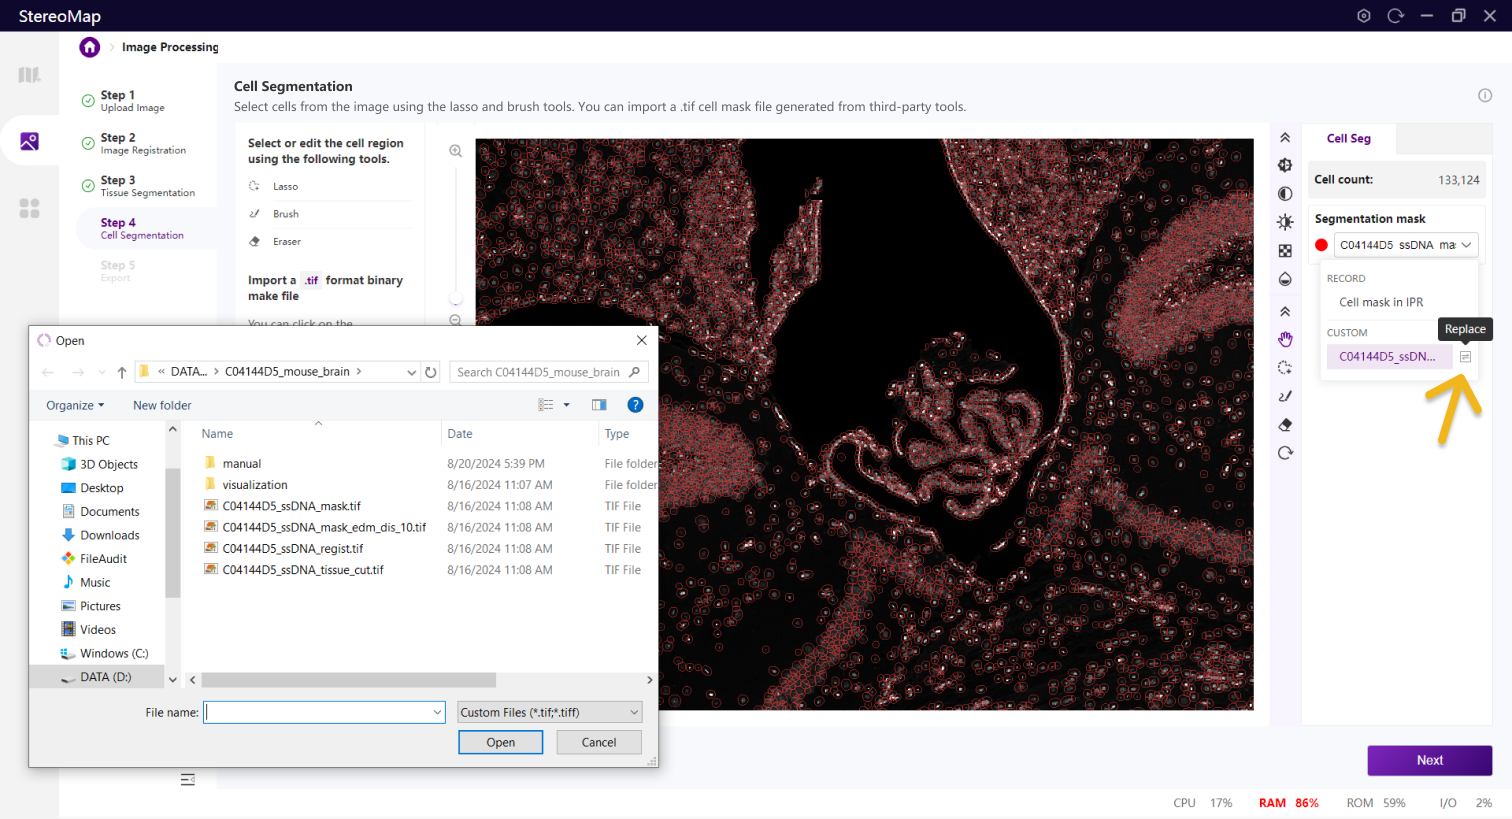Select the C04144D5_ssDNA_mask.tif file
Image resolution: width=1512 pixels, height=819 pixels.
tap(291, 506)
